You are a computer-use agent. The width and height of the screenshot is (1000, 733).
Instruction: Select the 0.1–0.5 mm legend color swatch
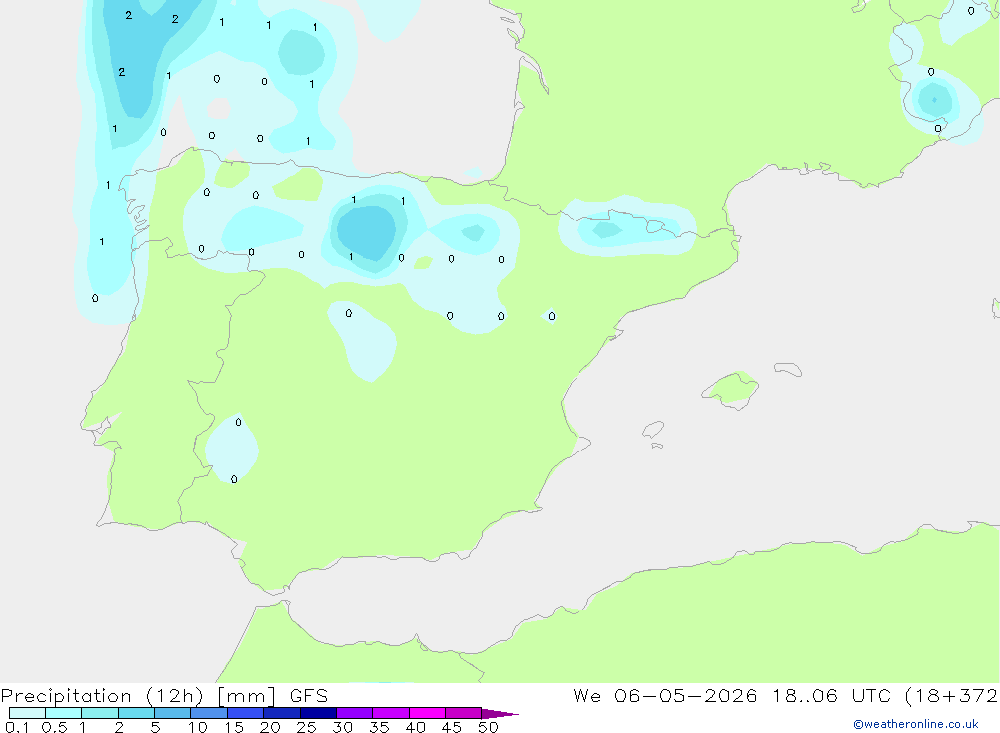(27, 713)
